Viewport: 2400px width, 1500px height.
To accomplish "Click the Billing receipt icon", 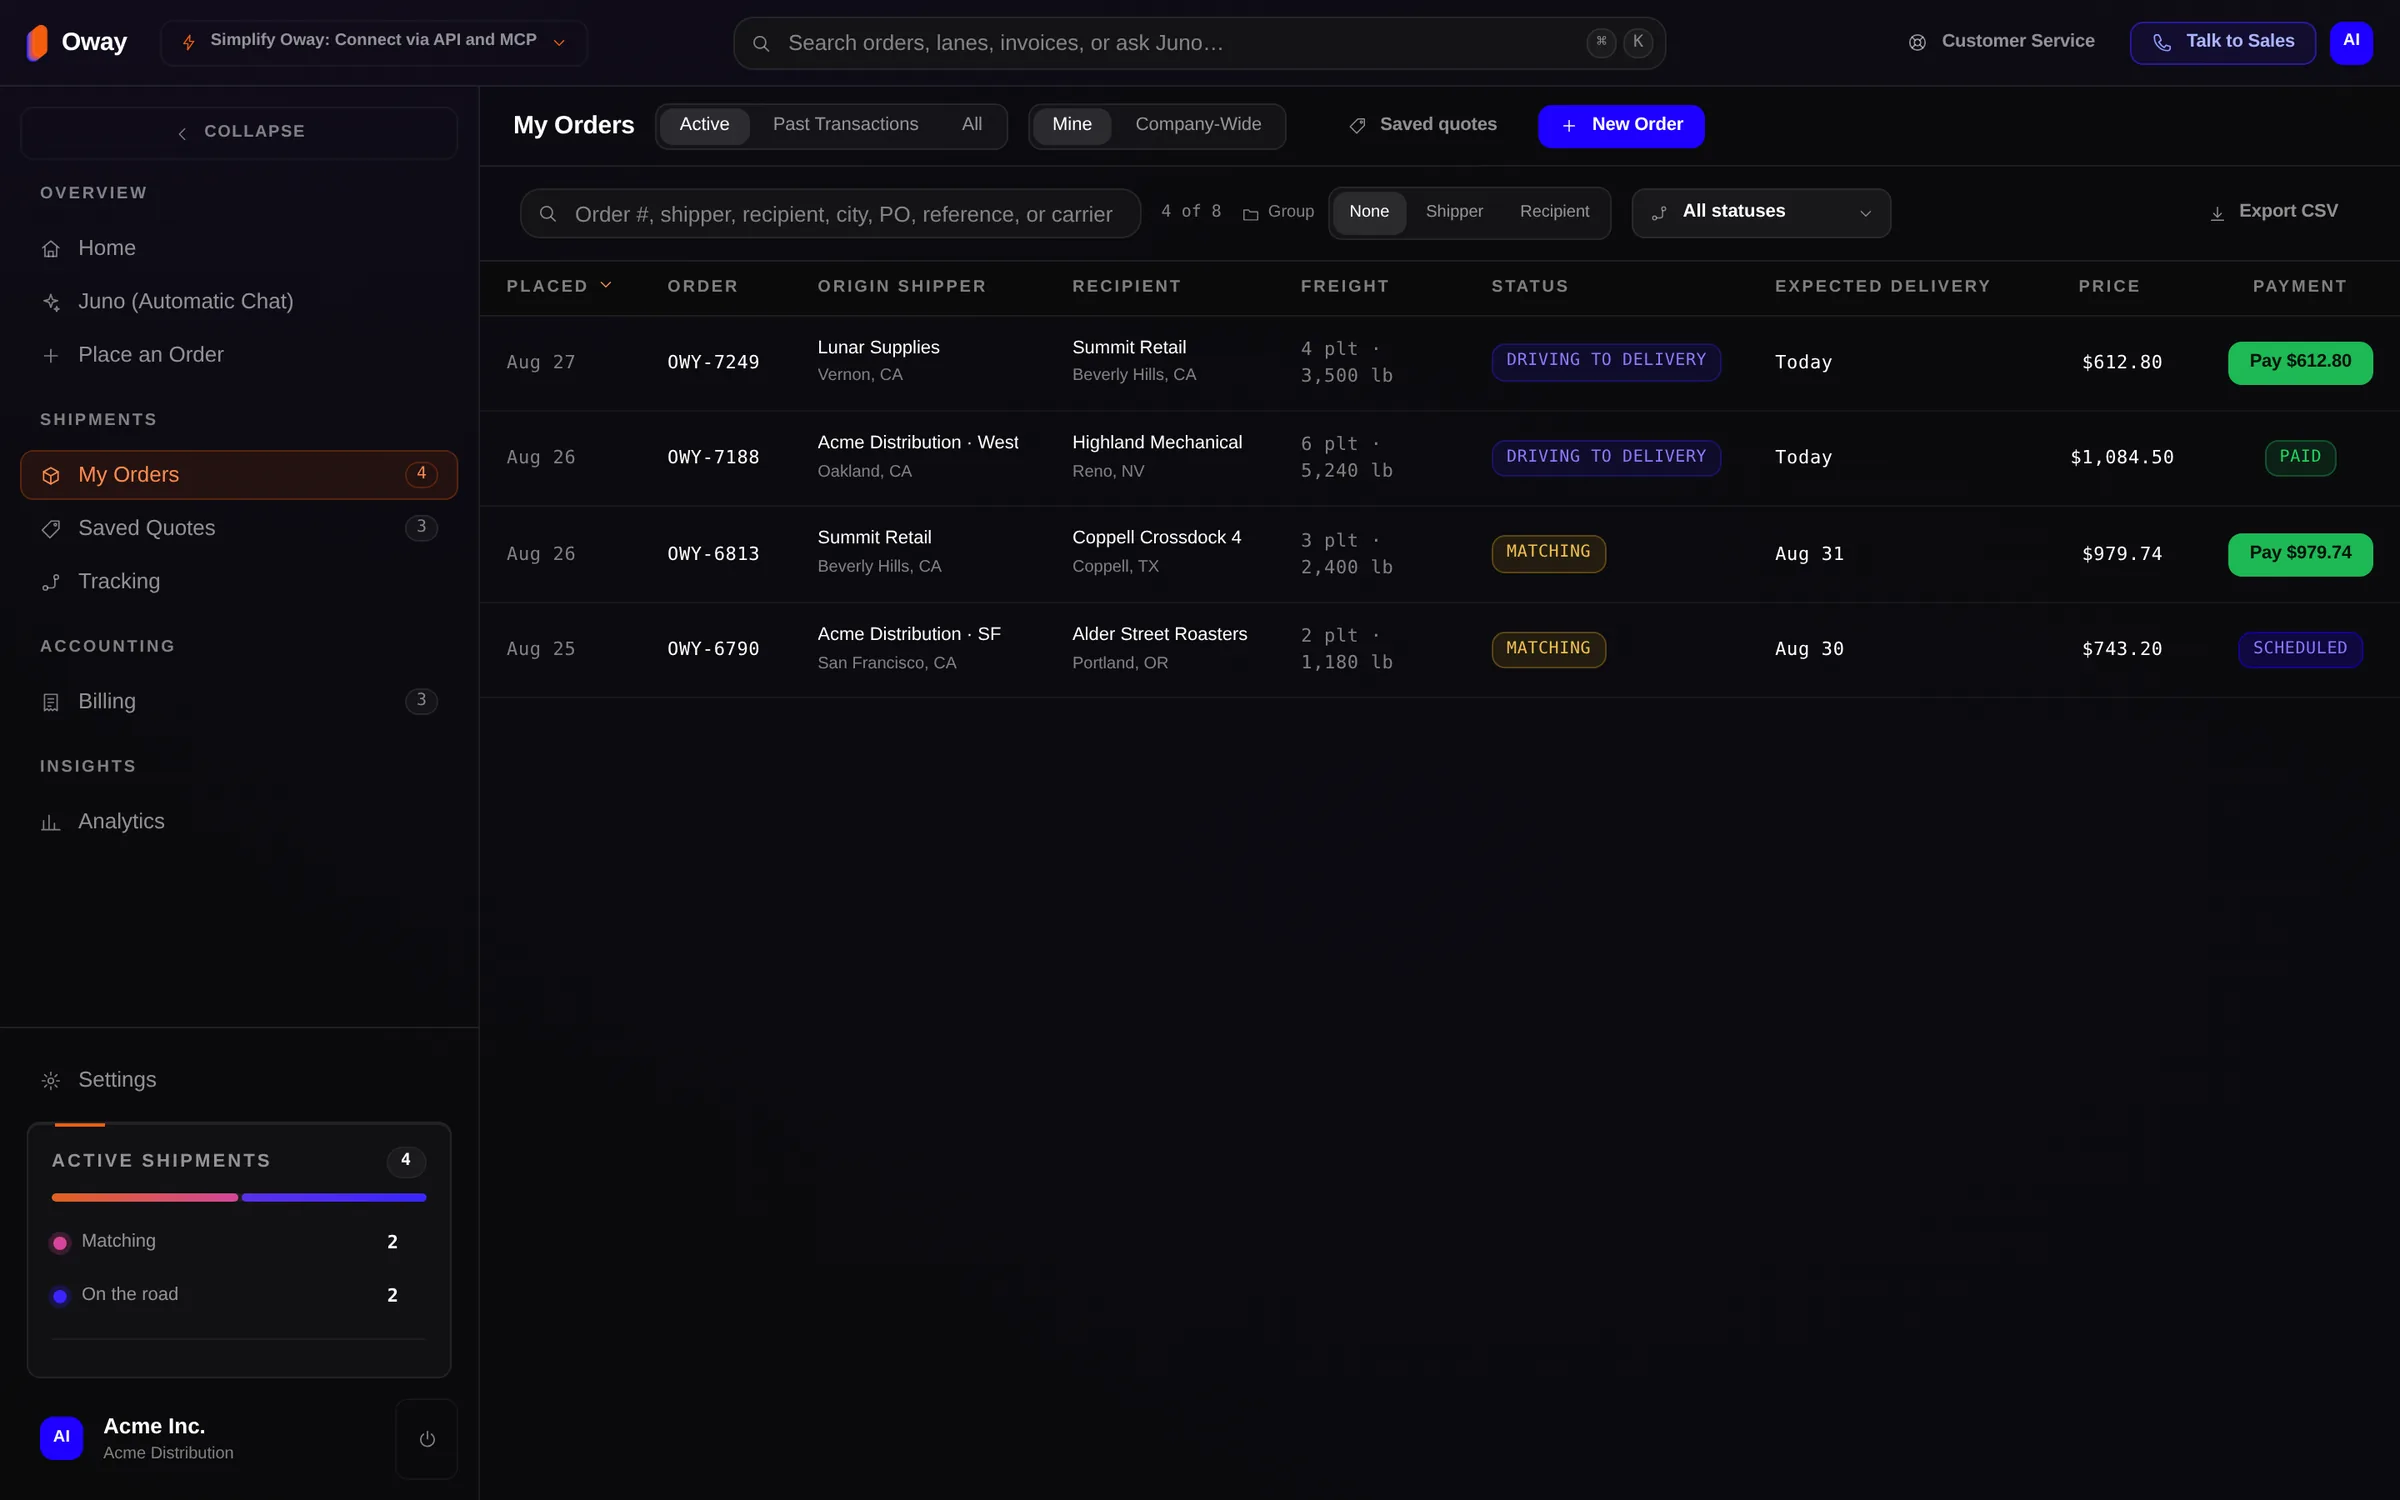I will [51, 702].
